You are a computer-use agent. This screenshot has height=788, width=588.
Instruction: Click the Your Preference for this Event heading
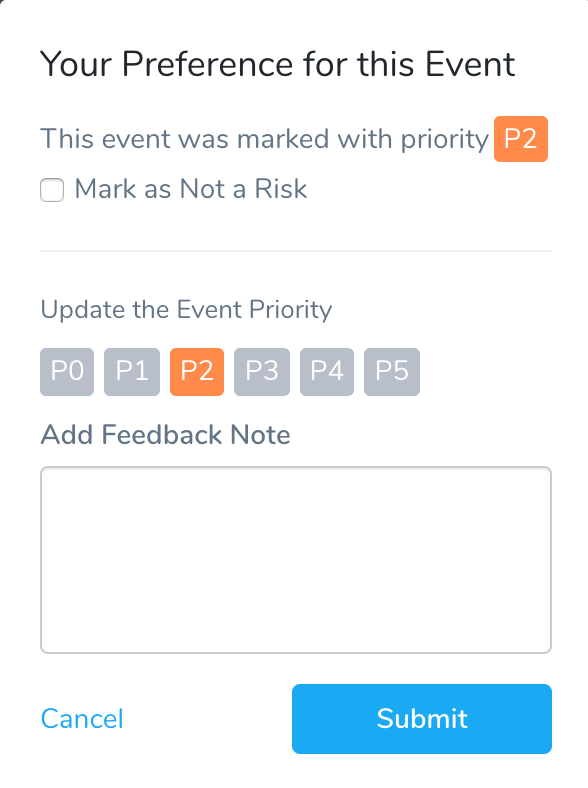(277, 65)
